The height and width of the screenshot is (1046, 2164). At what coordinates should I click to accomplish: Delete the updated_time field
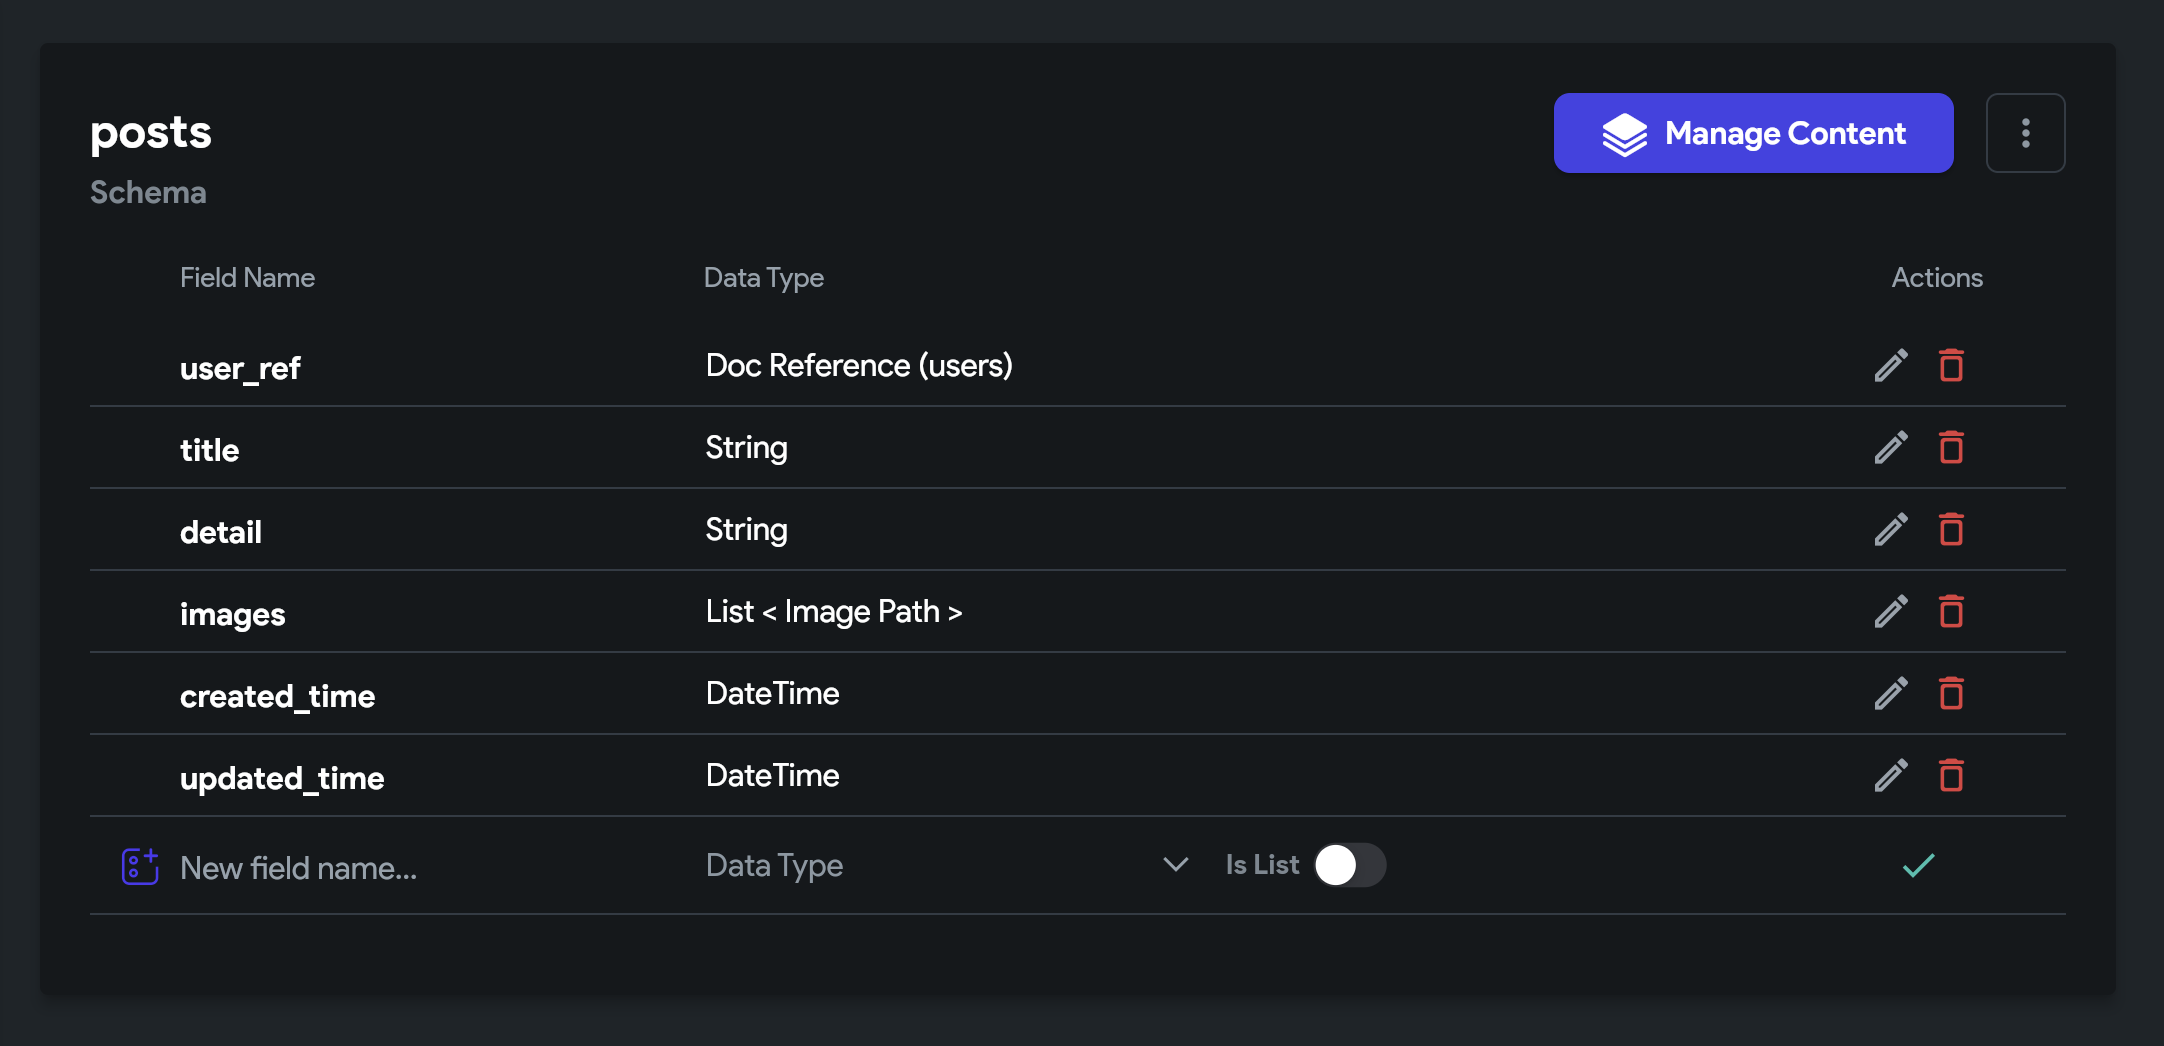[1951, 776]
